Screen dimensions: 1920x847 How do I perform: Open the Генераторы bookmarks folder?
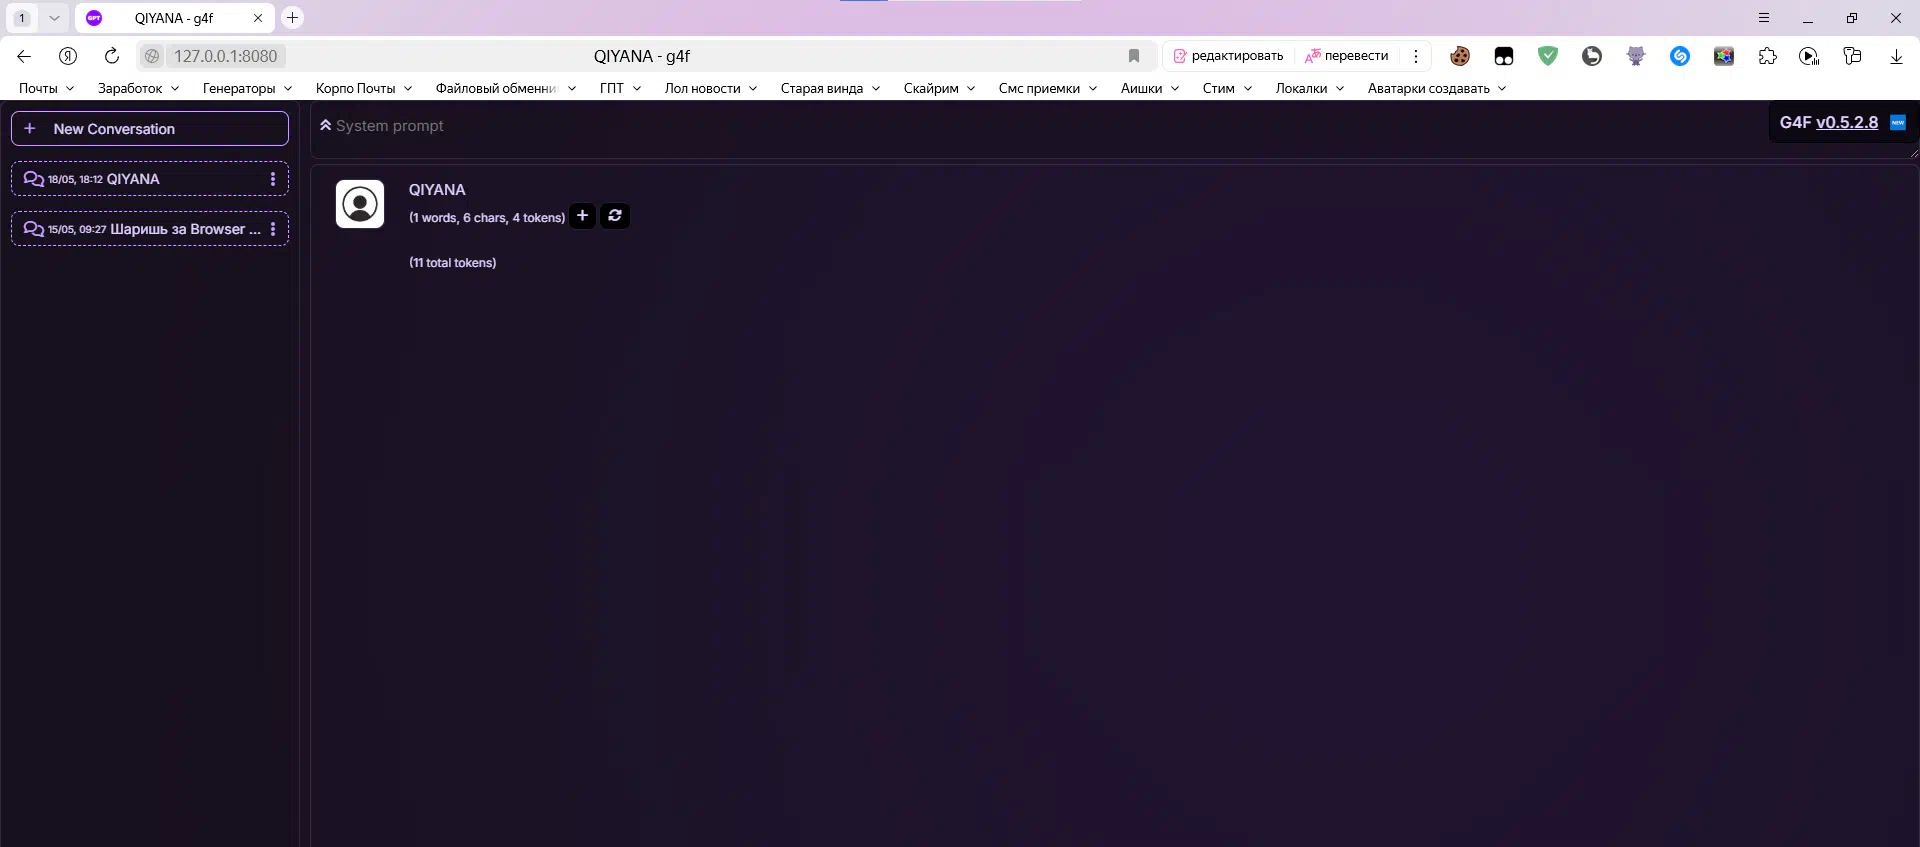[x=247, y=88]
